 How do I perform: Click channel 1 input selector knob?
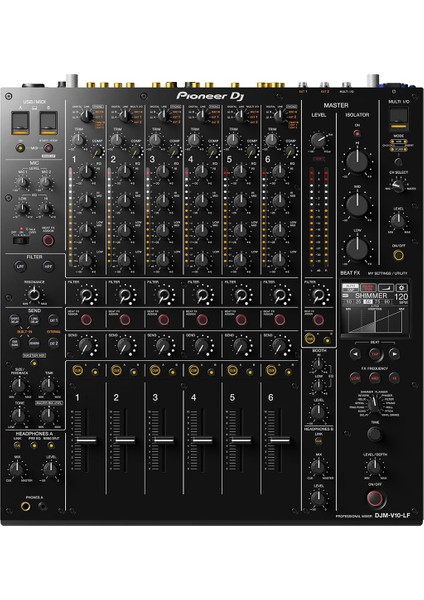pyautogui.click(x=86, y=116)
